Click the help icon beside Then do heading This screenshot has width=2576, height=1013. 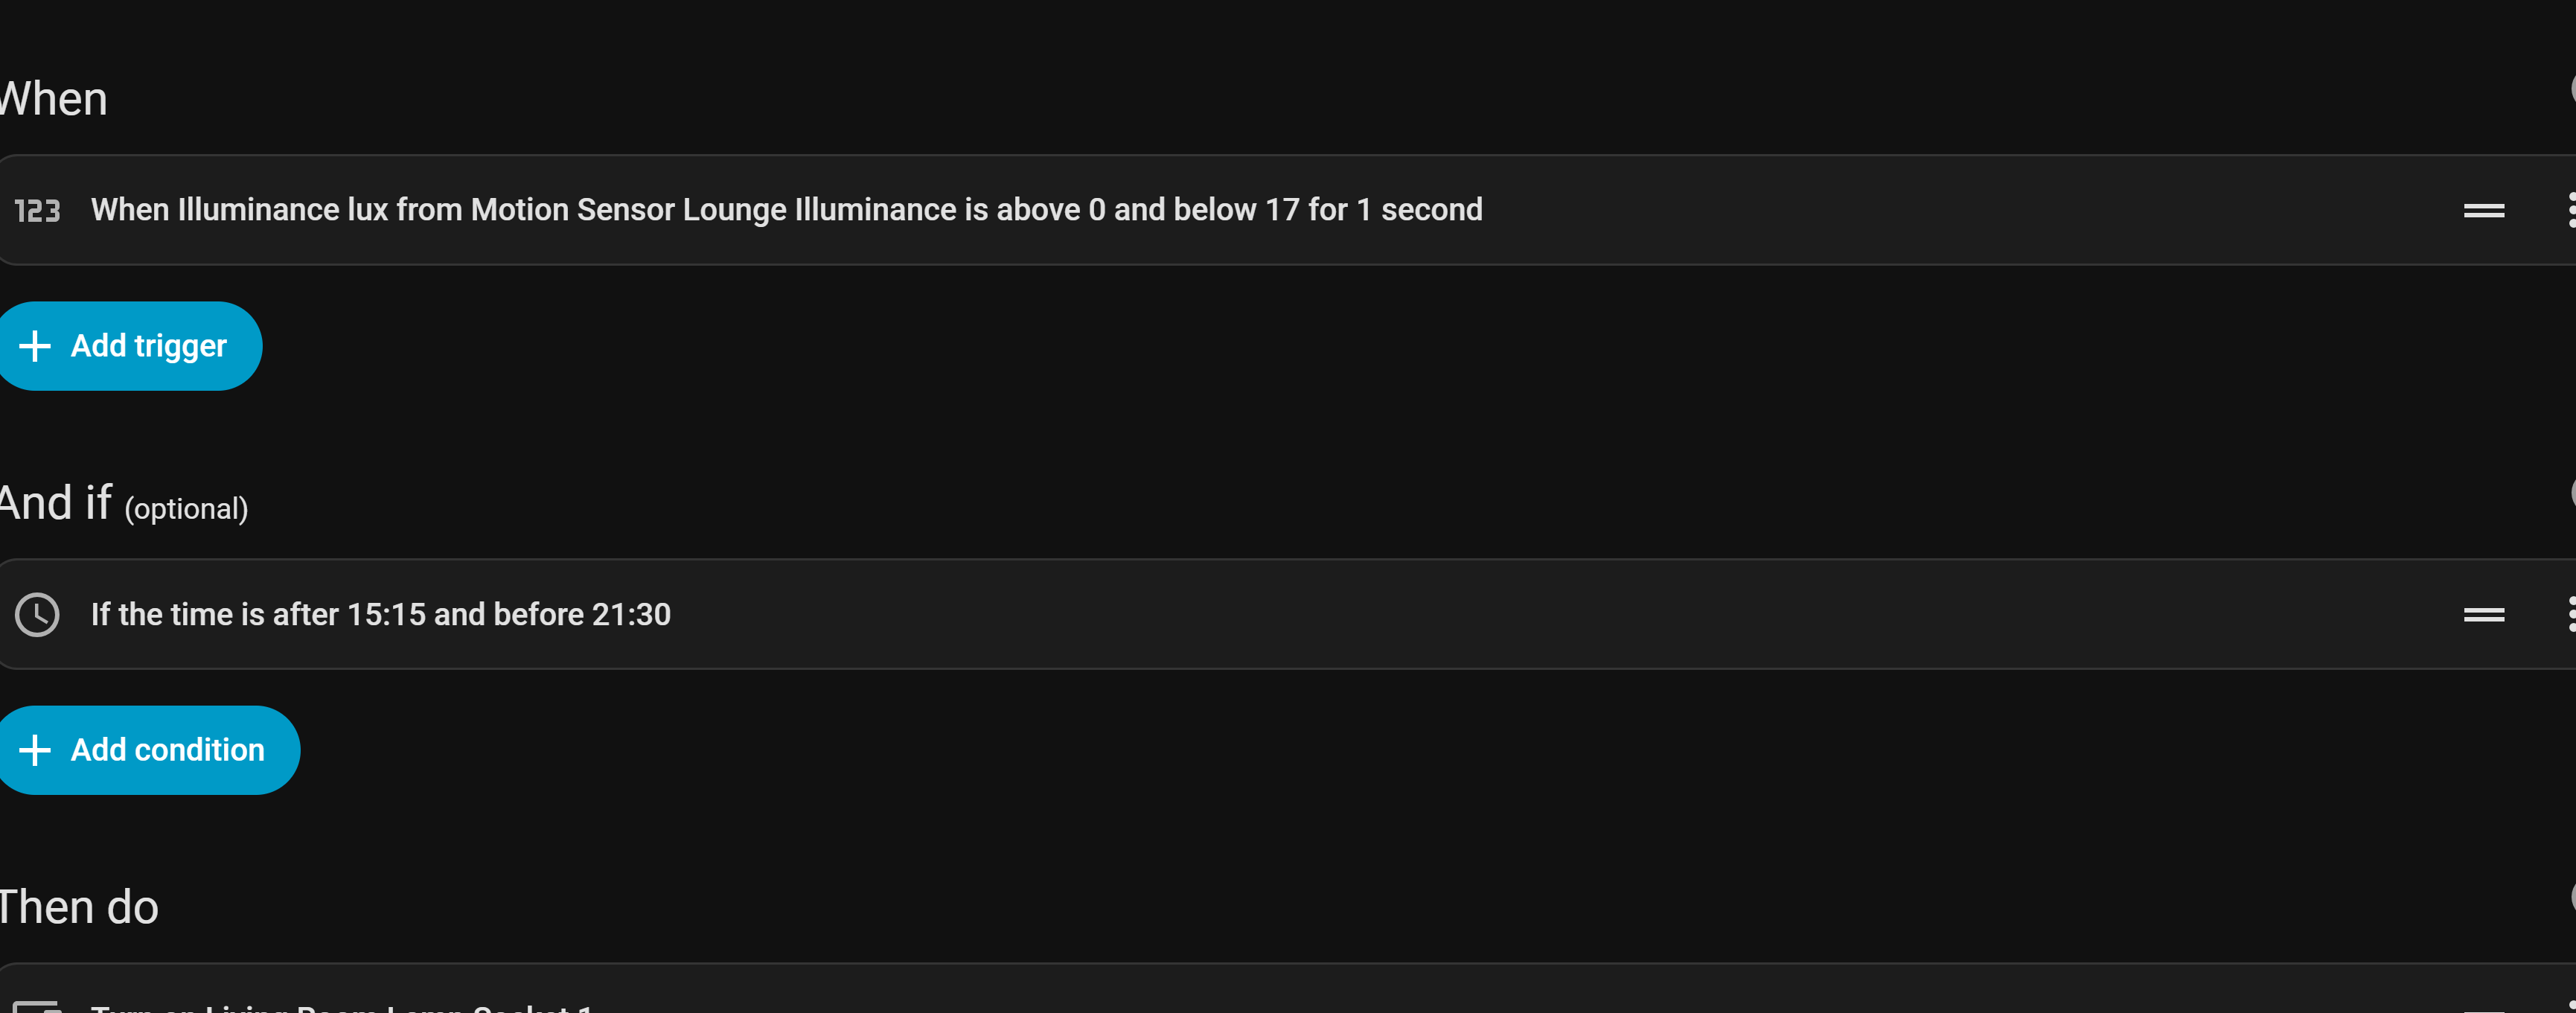click(x=2570, y=896)
